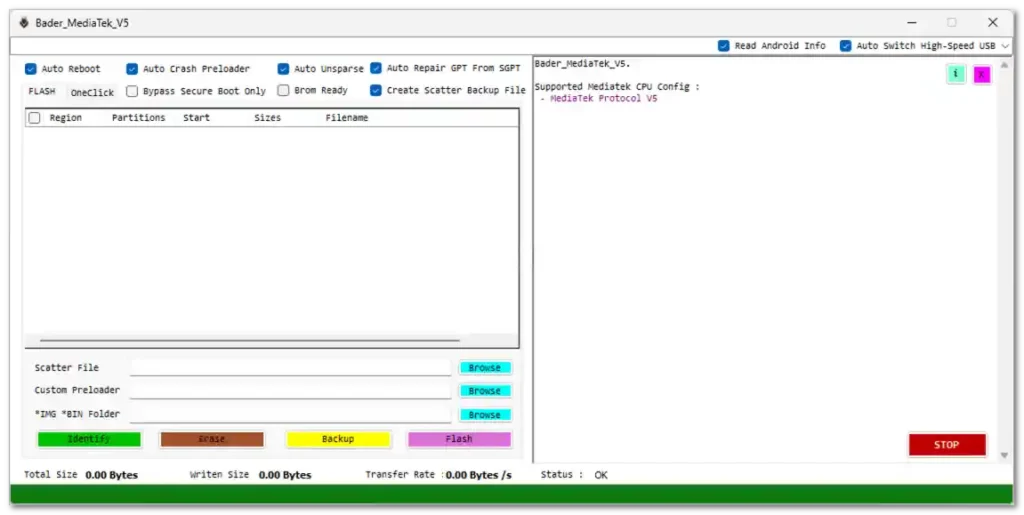This screenshot has height=515, width=1024.
Task: Click the yellow Backup button
Action: pyautogui.click(x=338, y=439)
